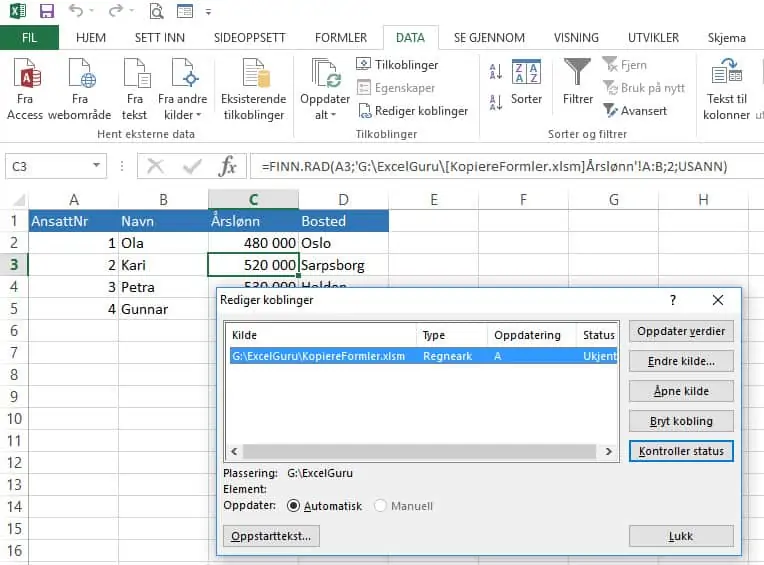Import data with Fra webområde
The width and height of the screenshot is (764, 565).
pos(80,89)
